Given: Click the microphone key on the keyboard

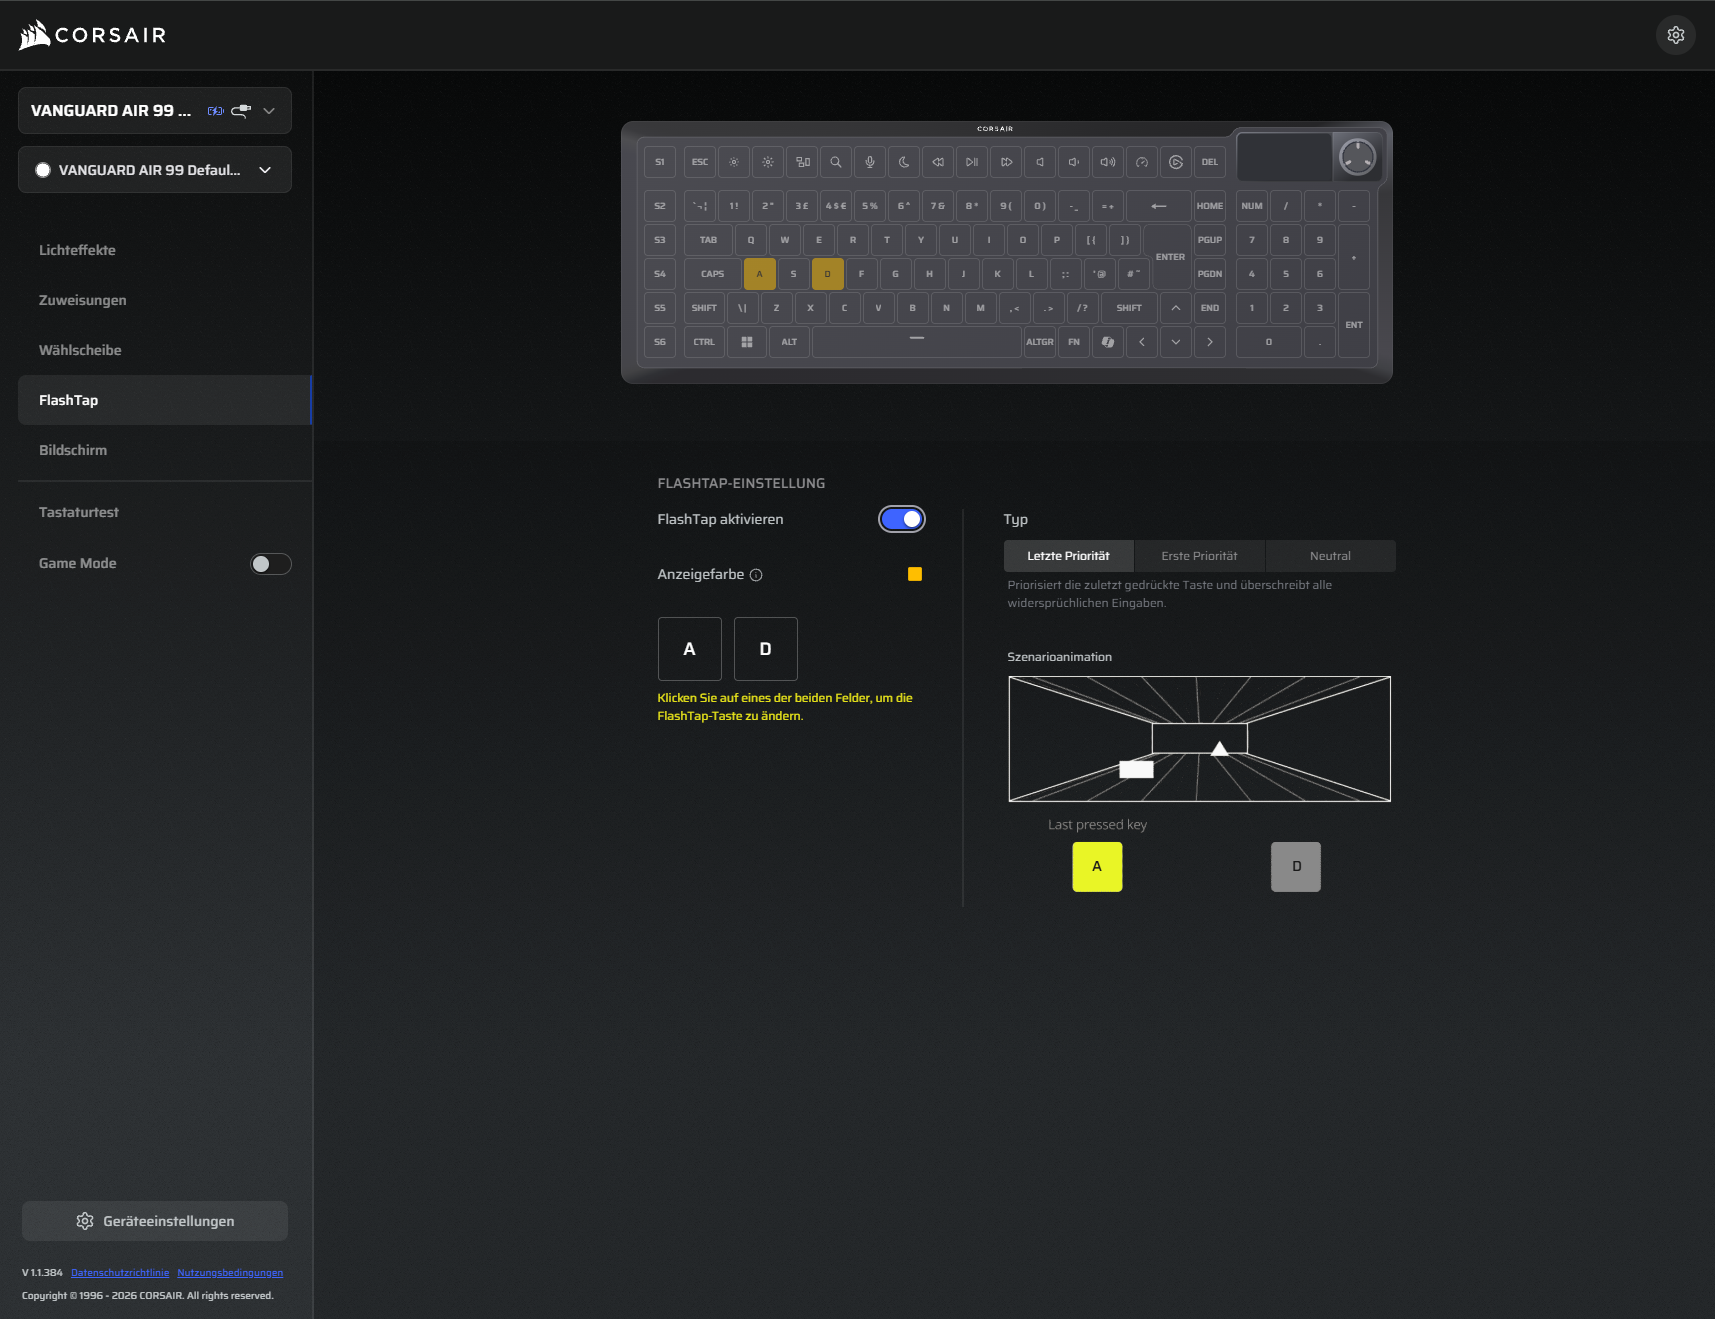Looking at the screenshot, I should [870, 162].
